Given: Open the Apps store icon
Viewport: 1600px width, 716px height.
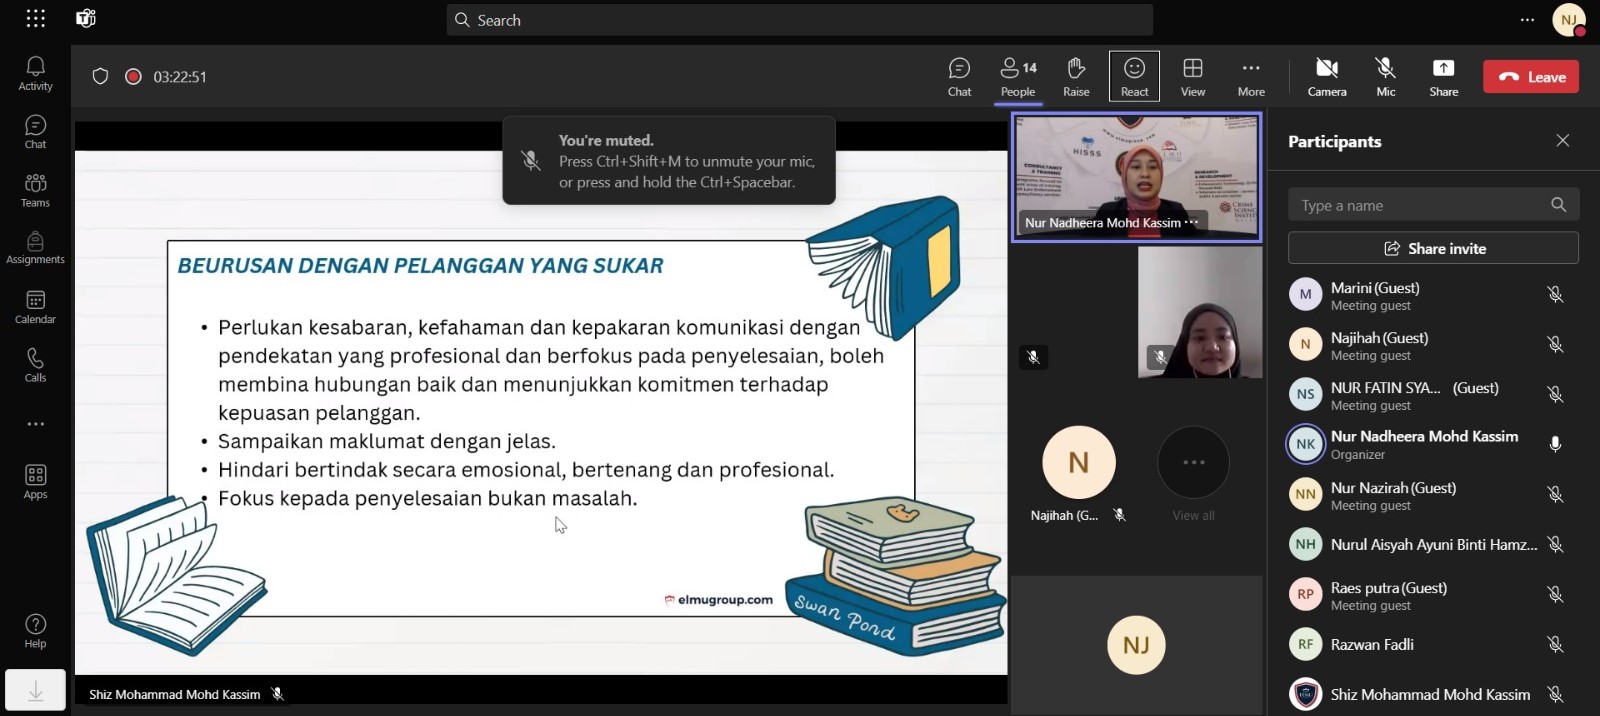Looking at the screenshot, I should click(x=35, y=482).
